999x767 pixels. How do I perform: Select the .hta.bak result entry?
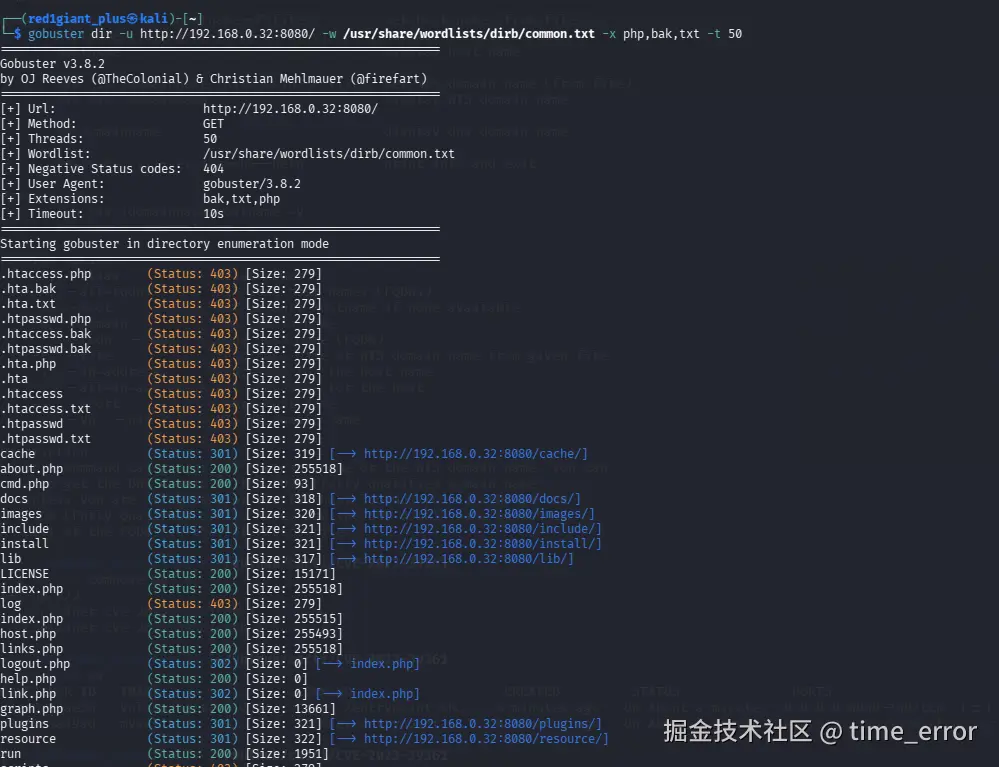[28, 289]
